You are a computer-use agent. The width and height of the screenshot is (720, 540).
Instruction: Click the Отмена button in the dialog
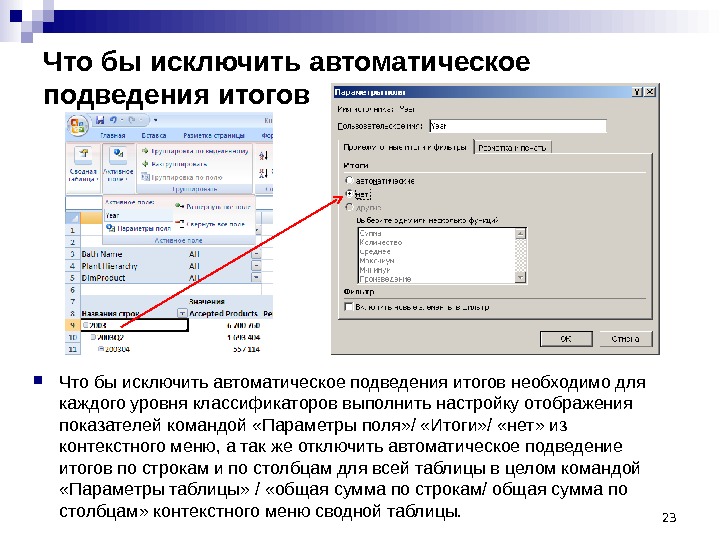(625, 339)
